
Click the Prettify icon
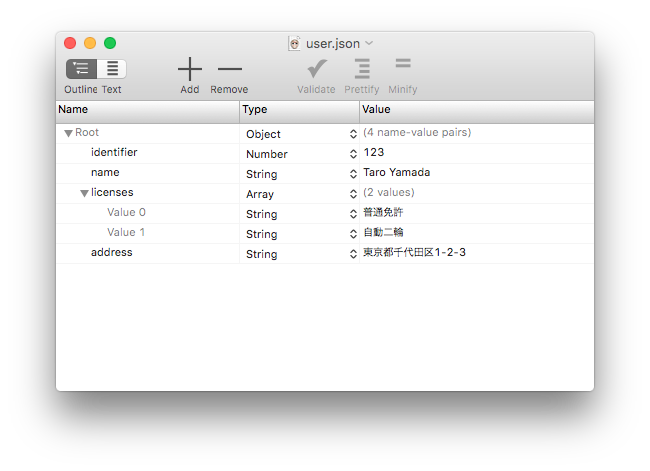[362, 69]
